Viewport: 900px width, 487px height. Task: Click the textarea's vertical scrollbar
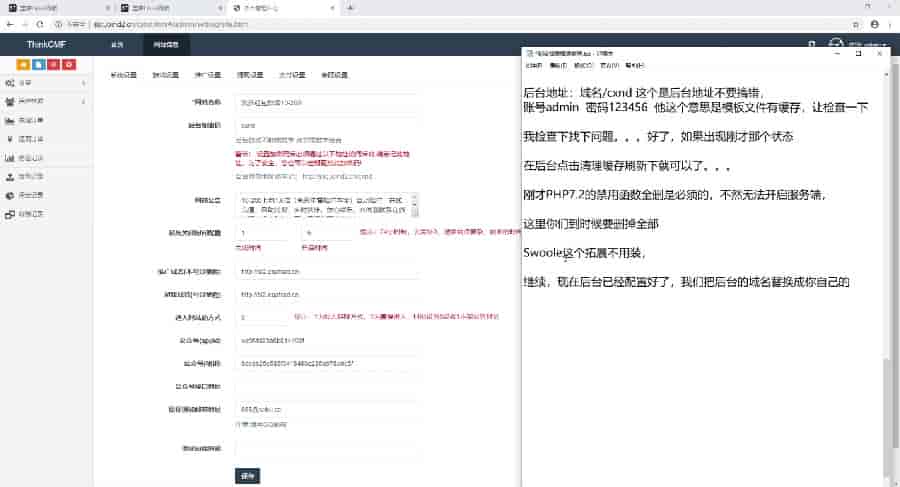click(x=415, y=205)
